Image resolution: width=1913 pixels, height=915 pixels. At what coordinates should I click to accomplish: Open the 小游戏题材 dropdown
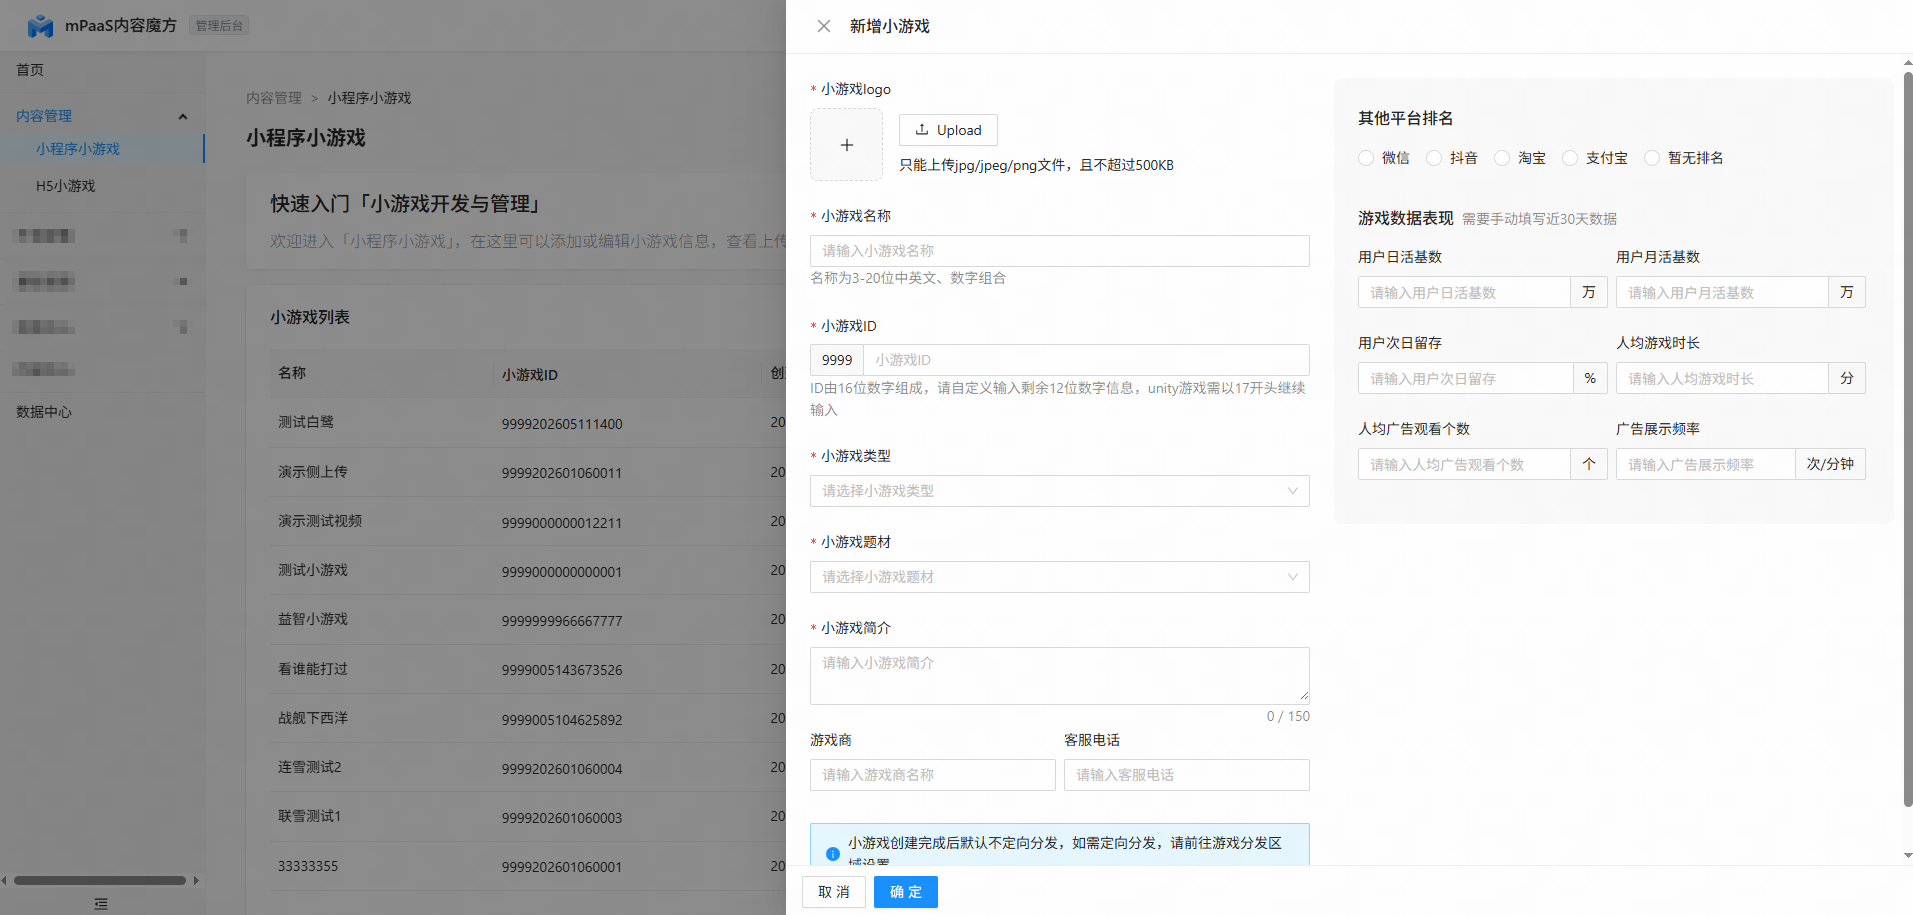pyautogui.click(x=1059, y=577)
